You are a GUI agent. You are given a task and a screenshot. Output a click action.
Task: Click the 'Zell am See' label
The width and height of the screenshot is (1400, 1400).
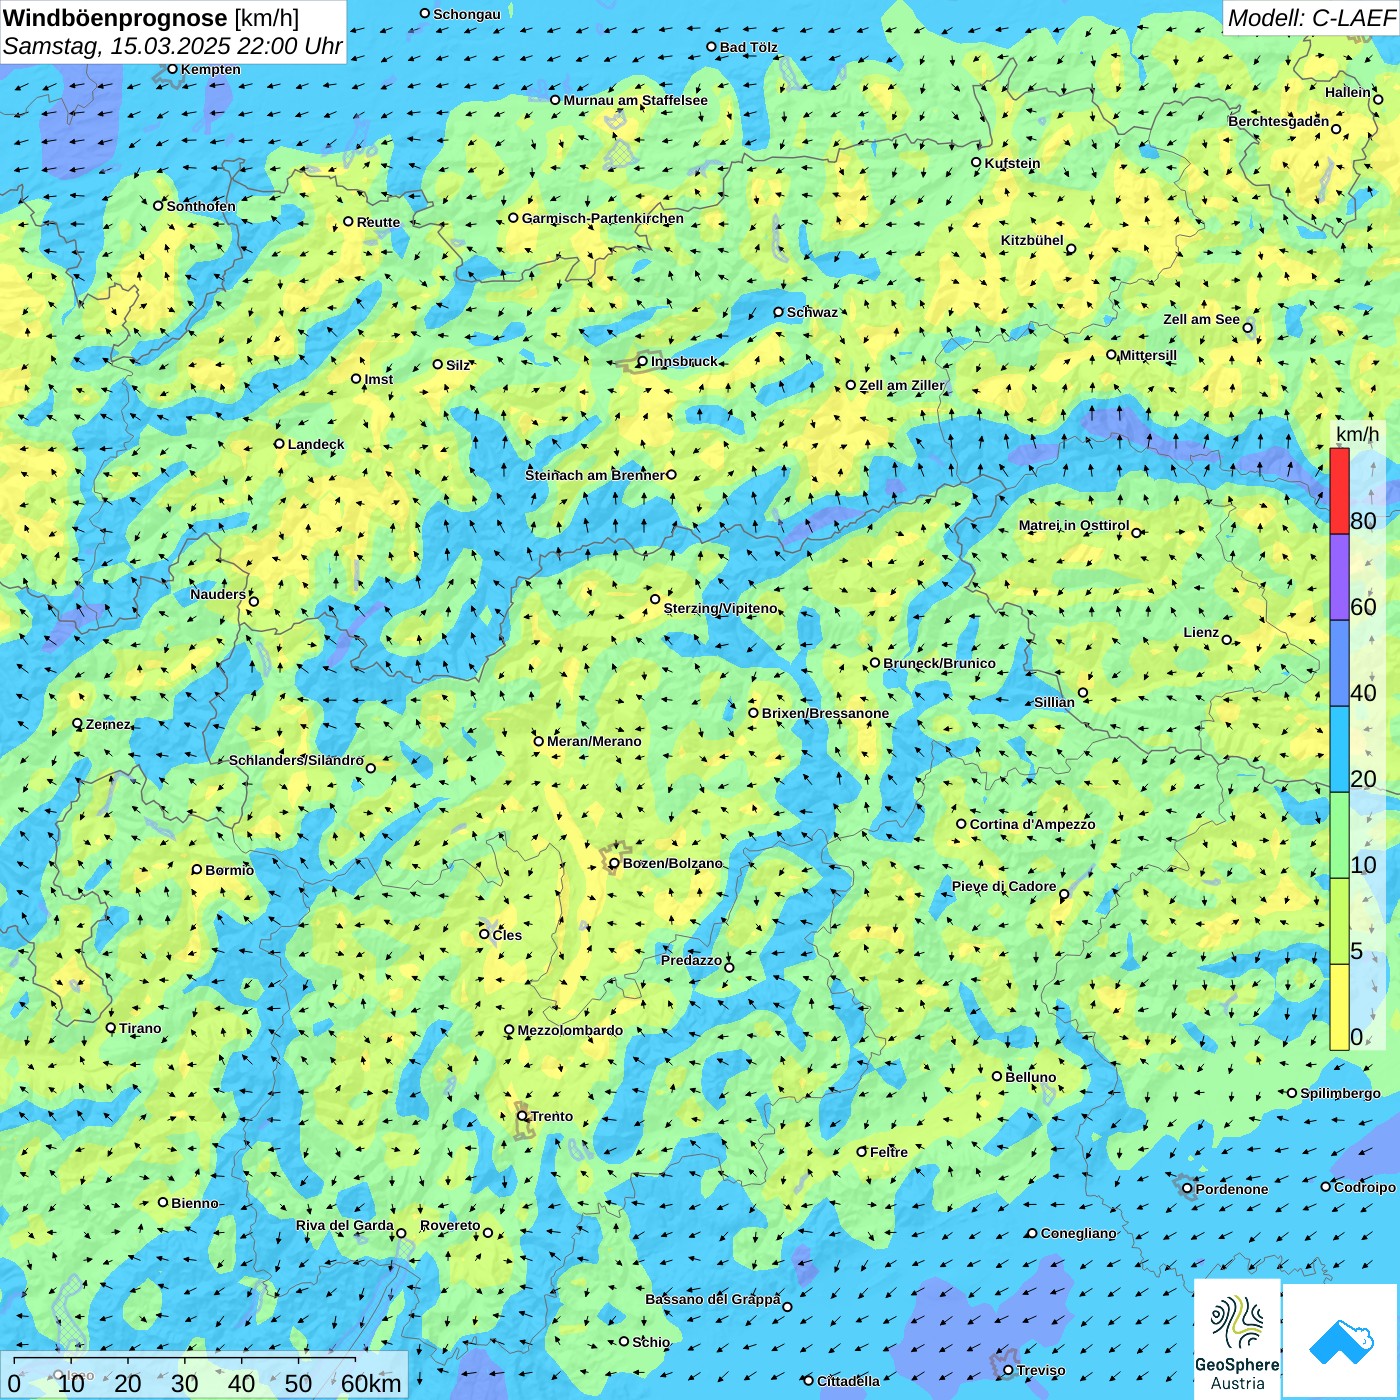(1201, 319)
